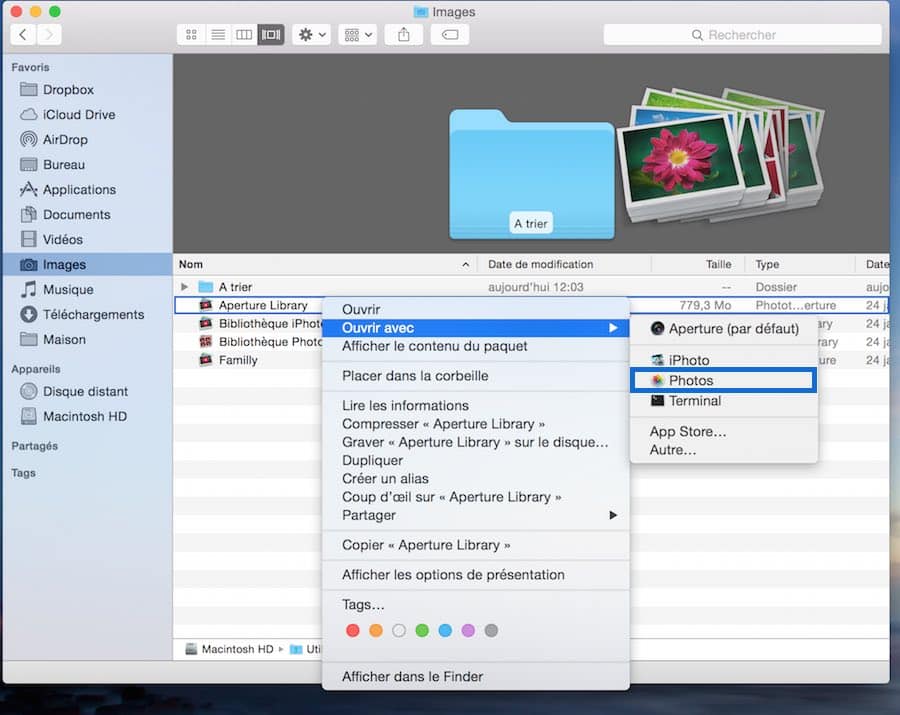
Task: Select the A trier folder row
Action: coord(531,286)
